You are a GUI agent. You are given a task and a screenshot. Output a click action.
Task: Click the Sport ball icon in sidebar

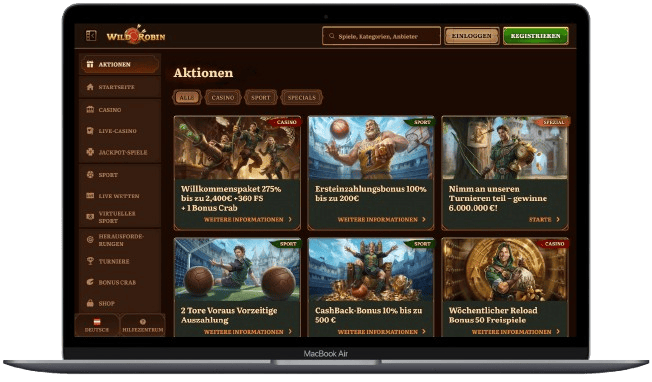(90, 175)
